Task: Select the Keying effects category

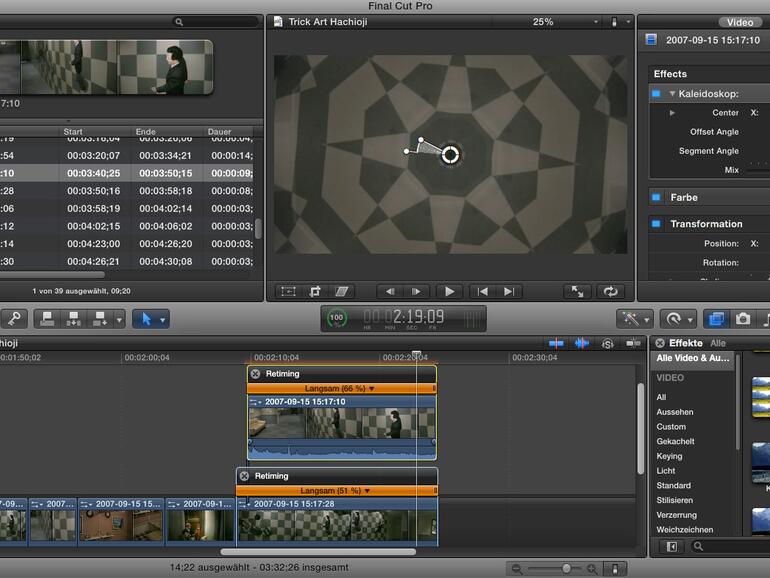Action: pos(669,456)
